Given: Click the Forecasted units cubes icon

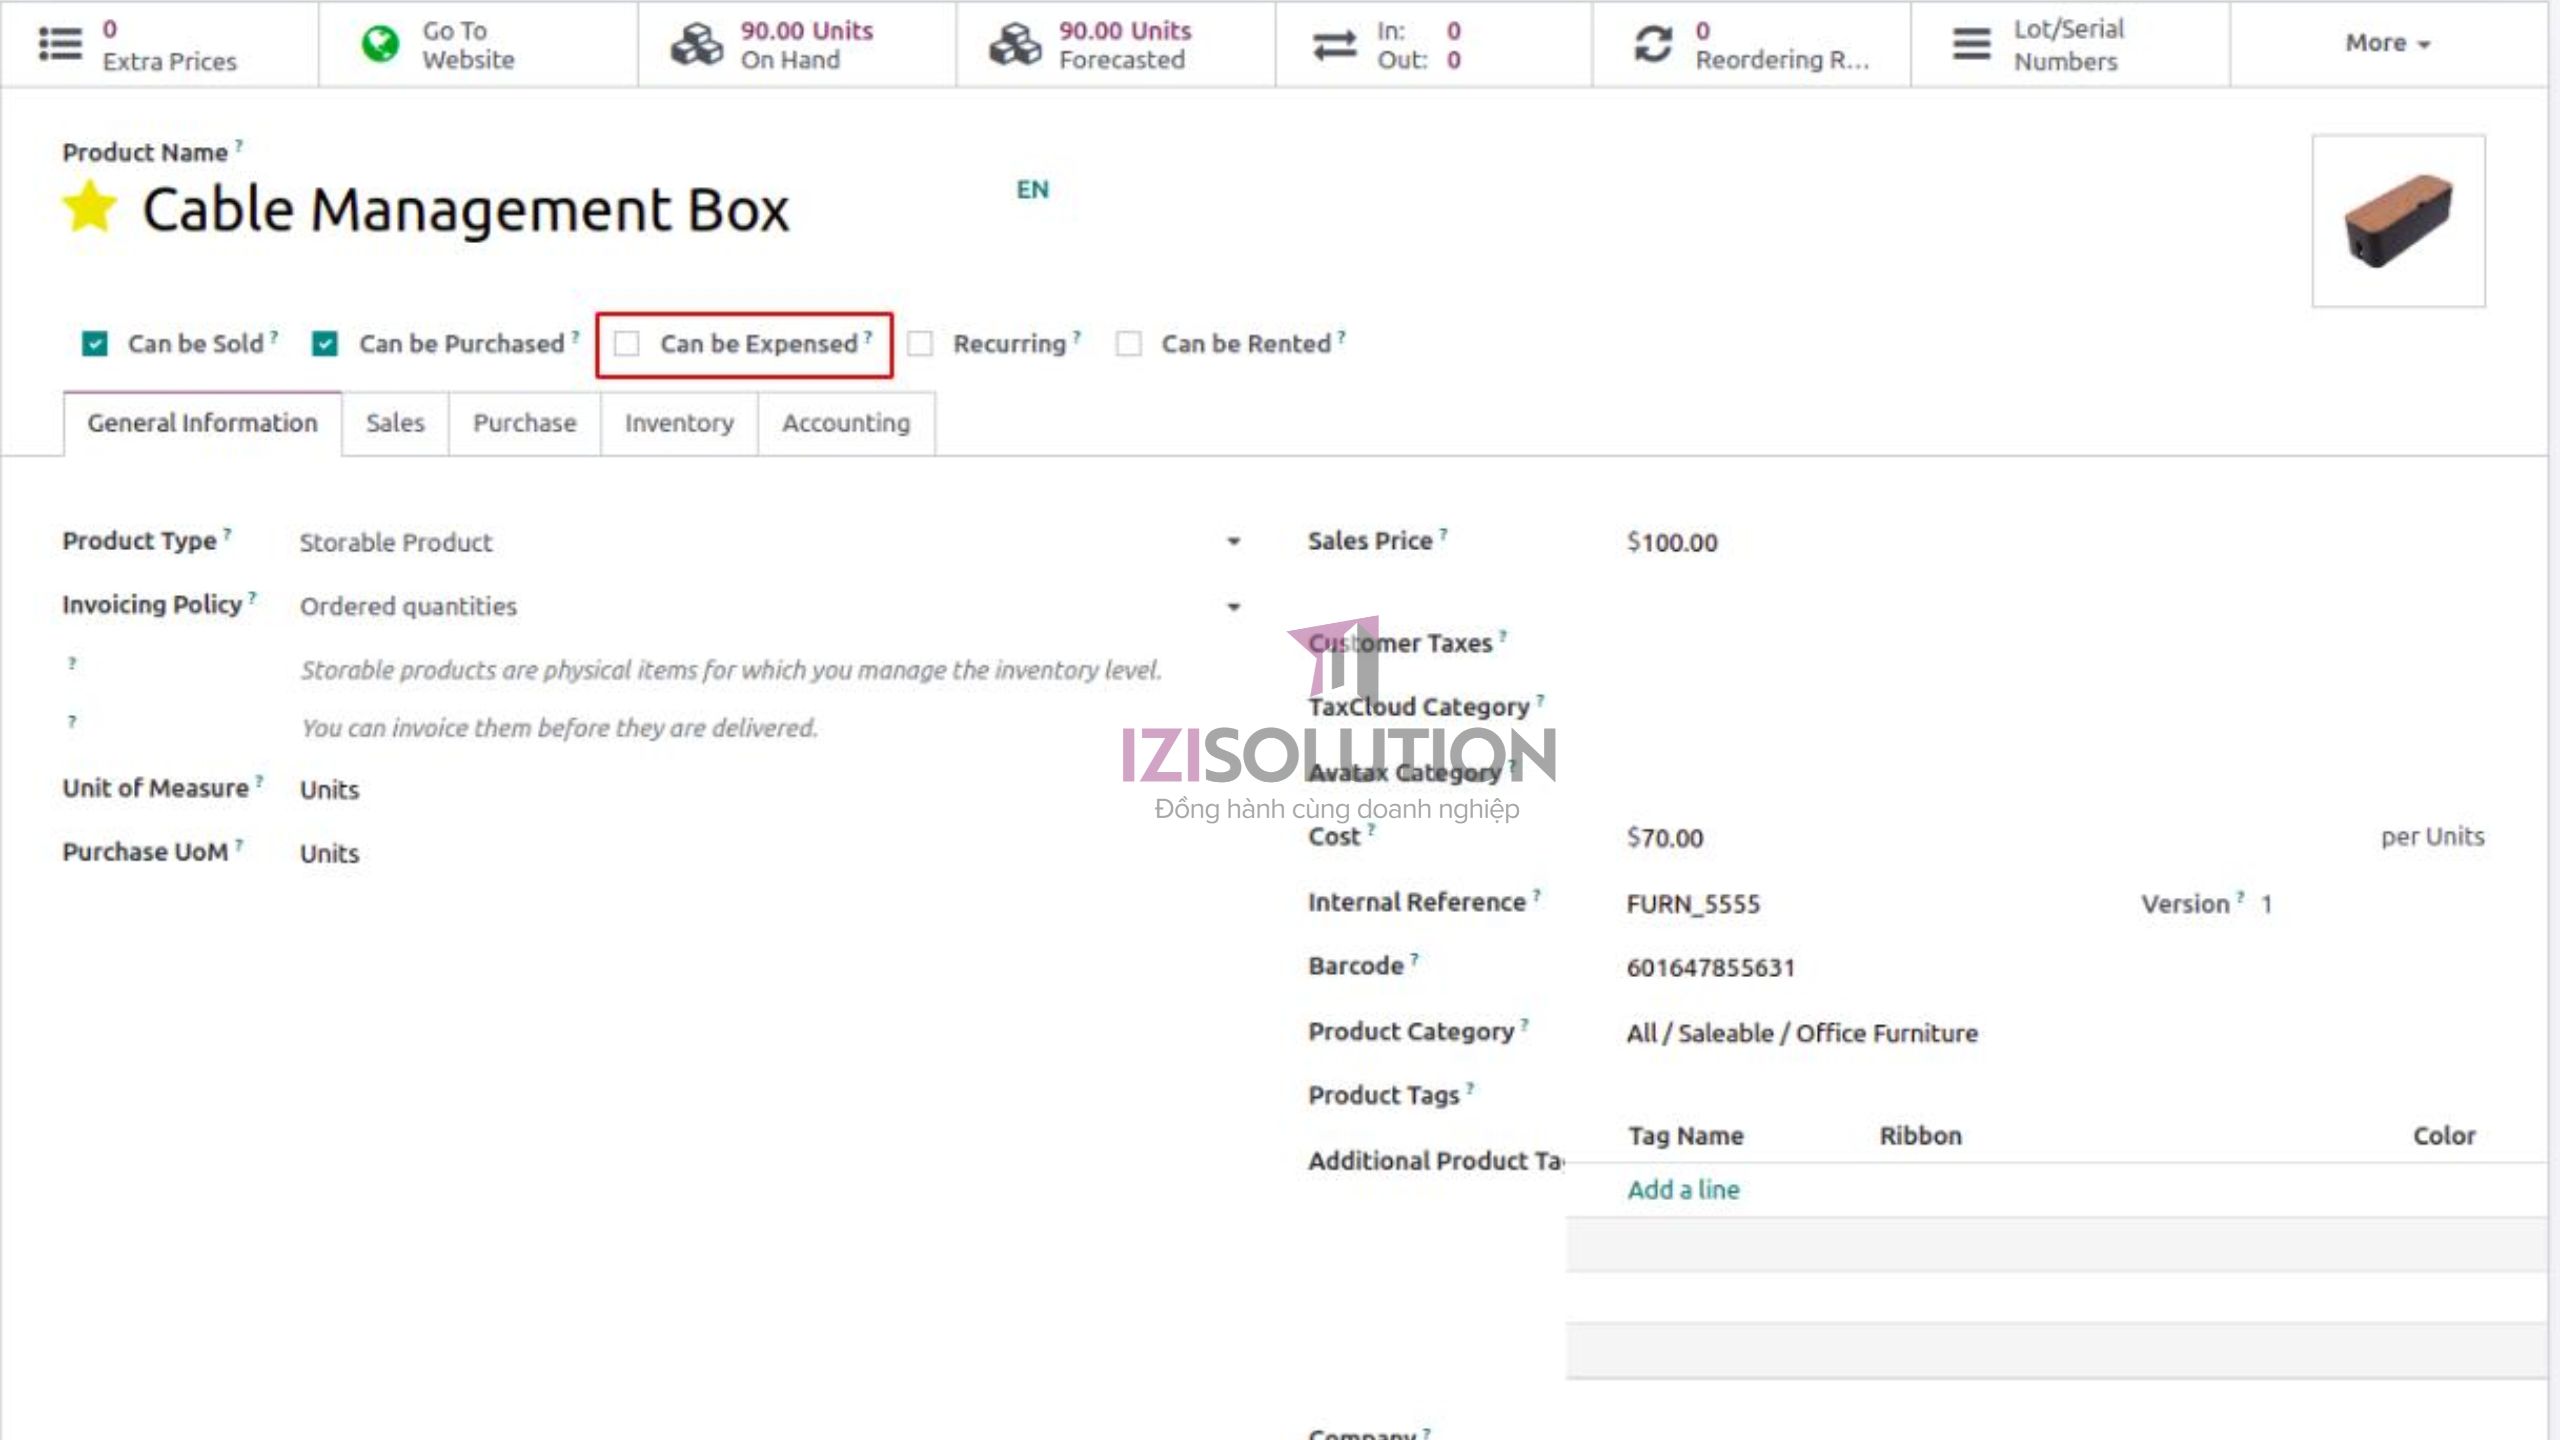Looking at the screenshot, I should point(1015,44).
